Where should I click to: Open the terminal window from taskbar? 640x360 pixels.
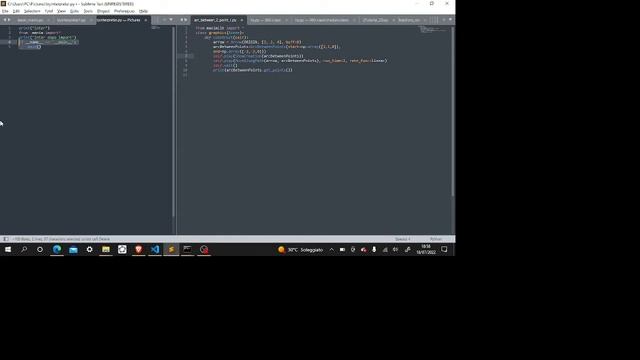point(187,249)
